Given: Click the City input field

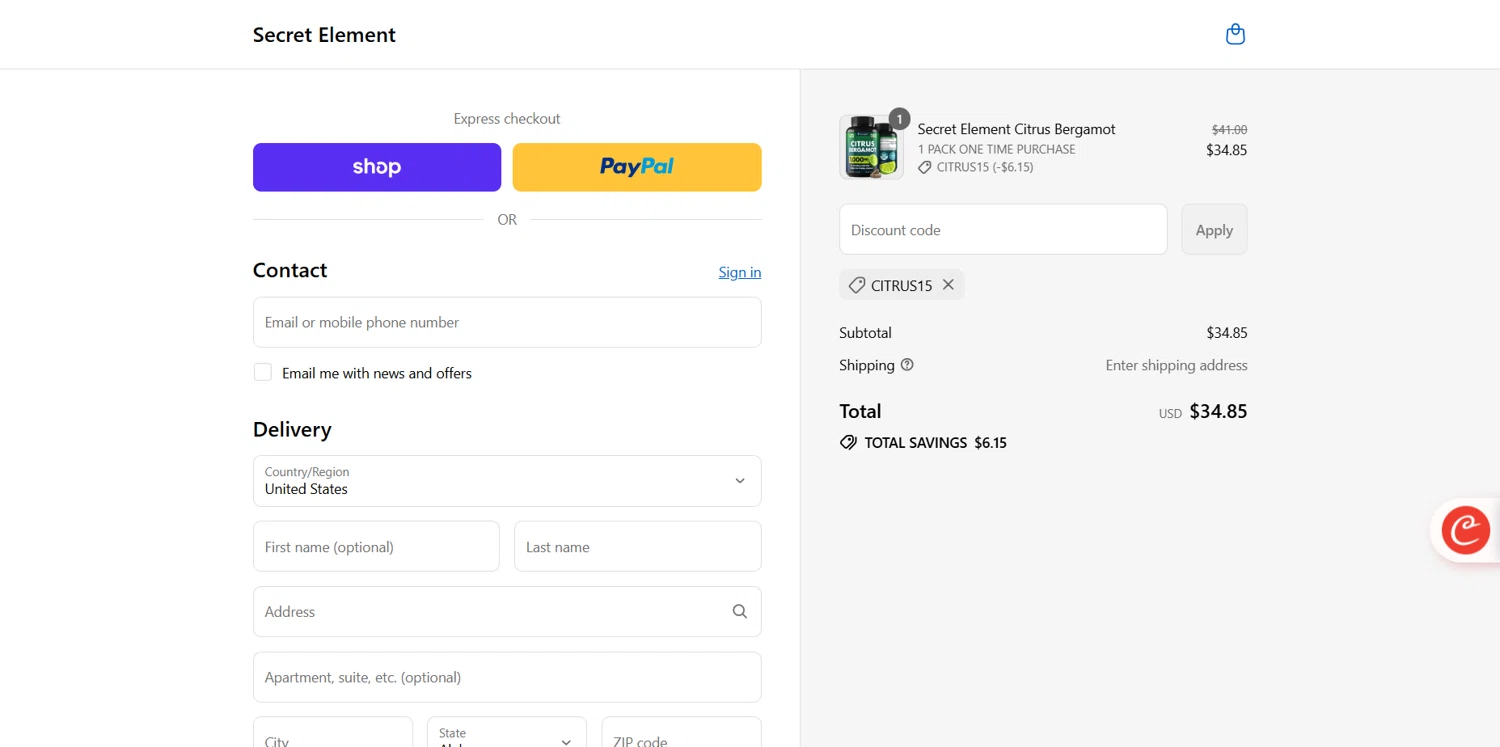Looking at the screenshot, I should (x=333, y=732).
